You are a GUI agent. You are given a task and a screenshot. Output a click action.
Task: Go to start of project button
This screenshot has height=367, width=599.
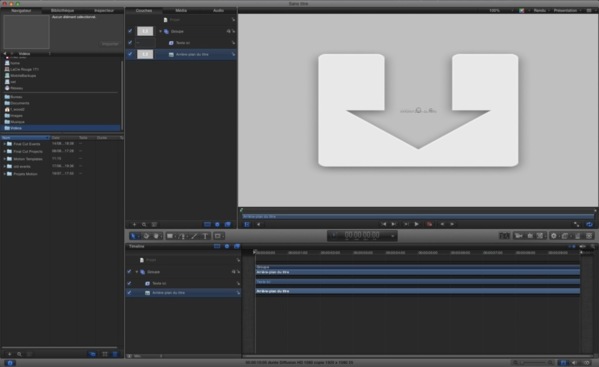click(x=383, y=224)
